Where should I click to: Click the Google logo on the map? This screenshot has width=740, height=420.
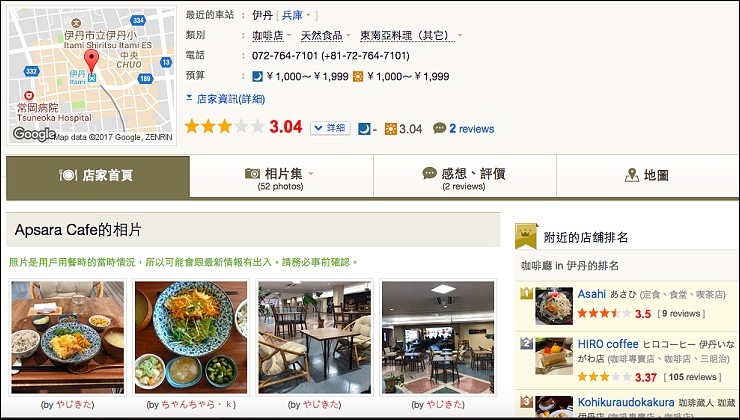coord(34,134)
